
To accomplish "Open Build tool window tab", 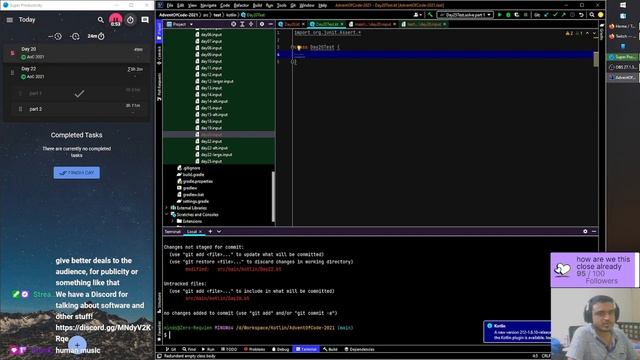I will point(330,349).
